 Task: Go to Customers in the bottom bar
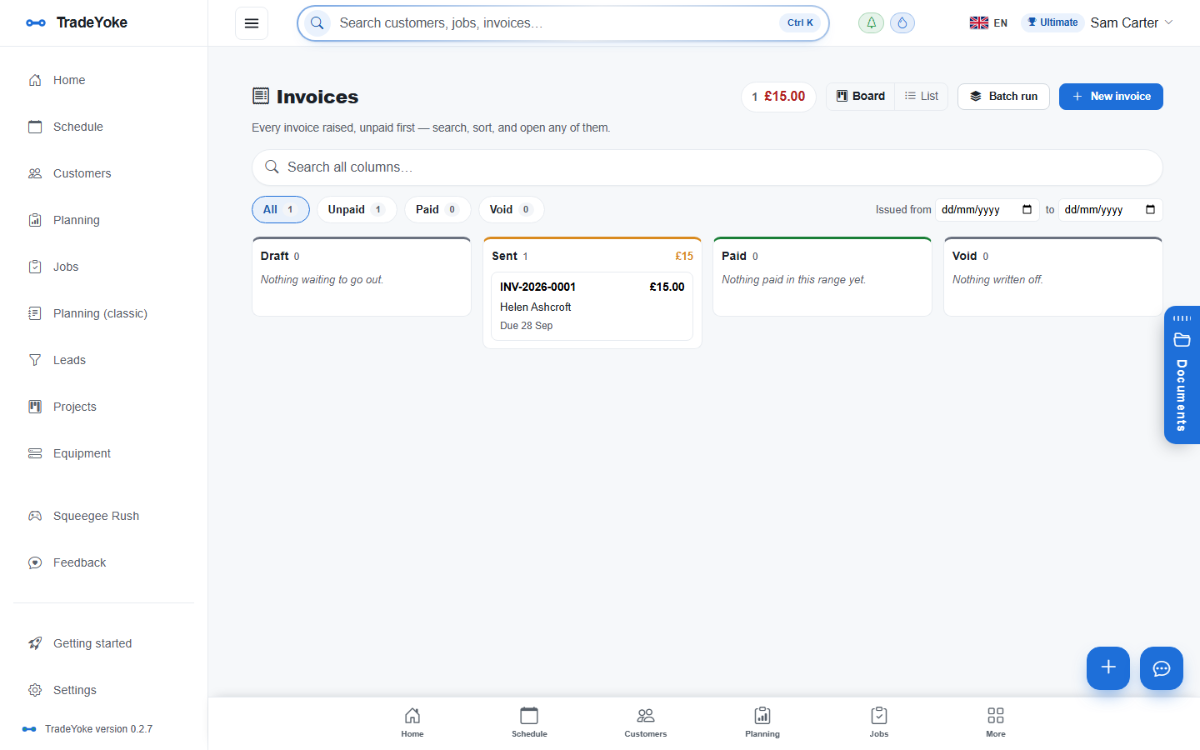(646, 722)
